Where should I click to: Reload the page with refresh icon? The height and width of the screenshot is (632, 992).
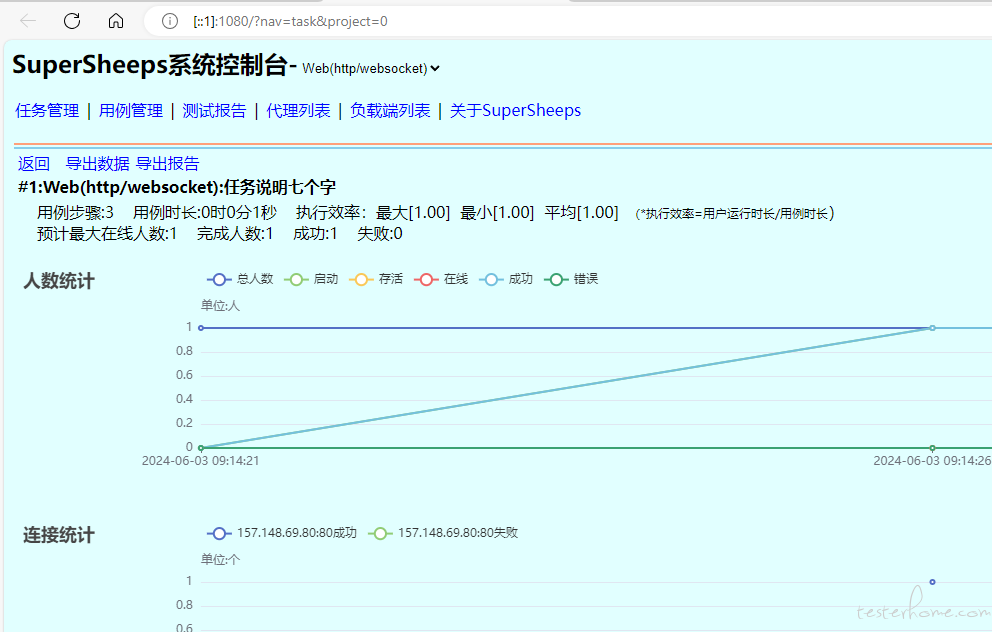point(72,21)
